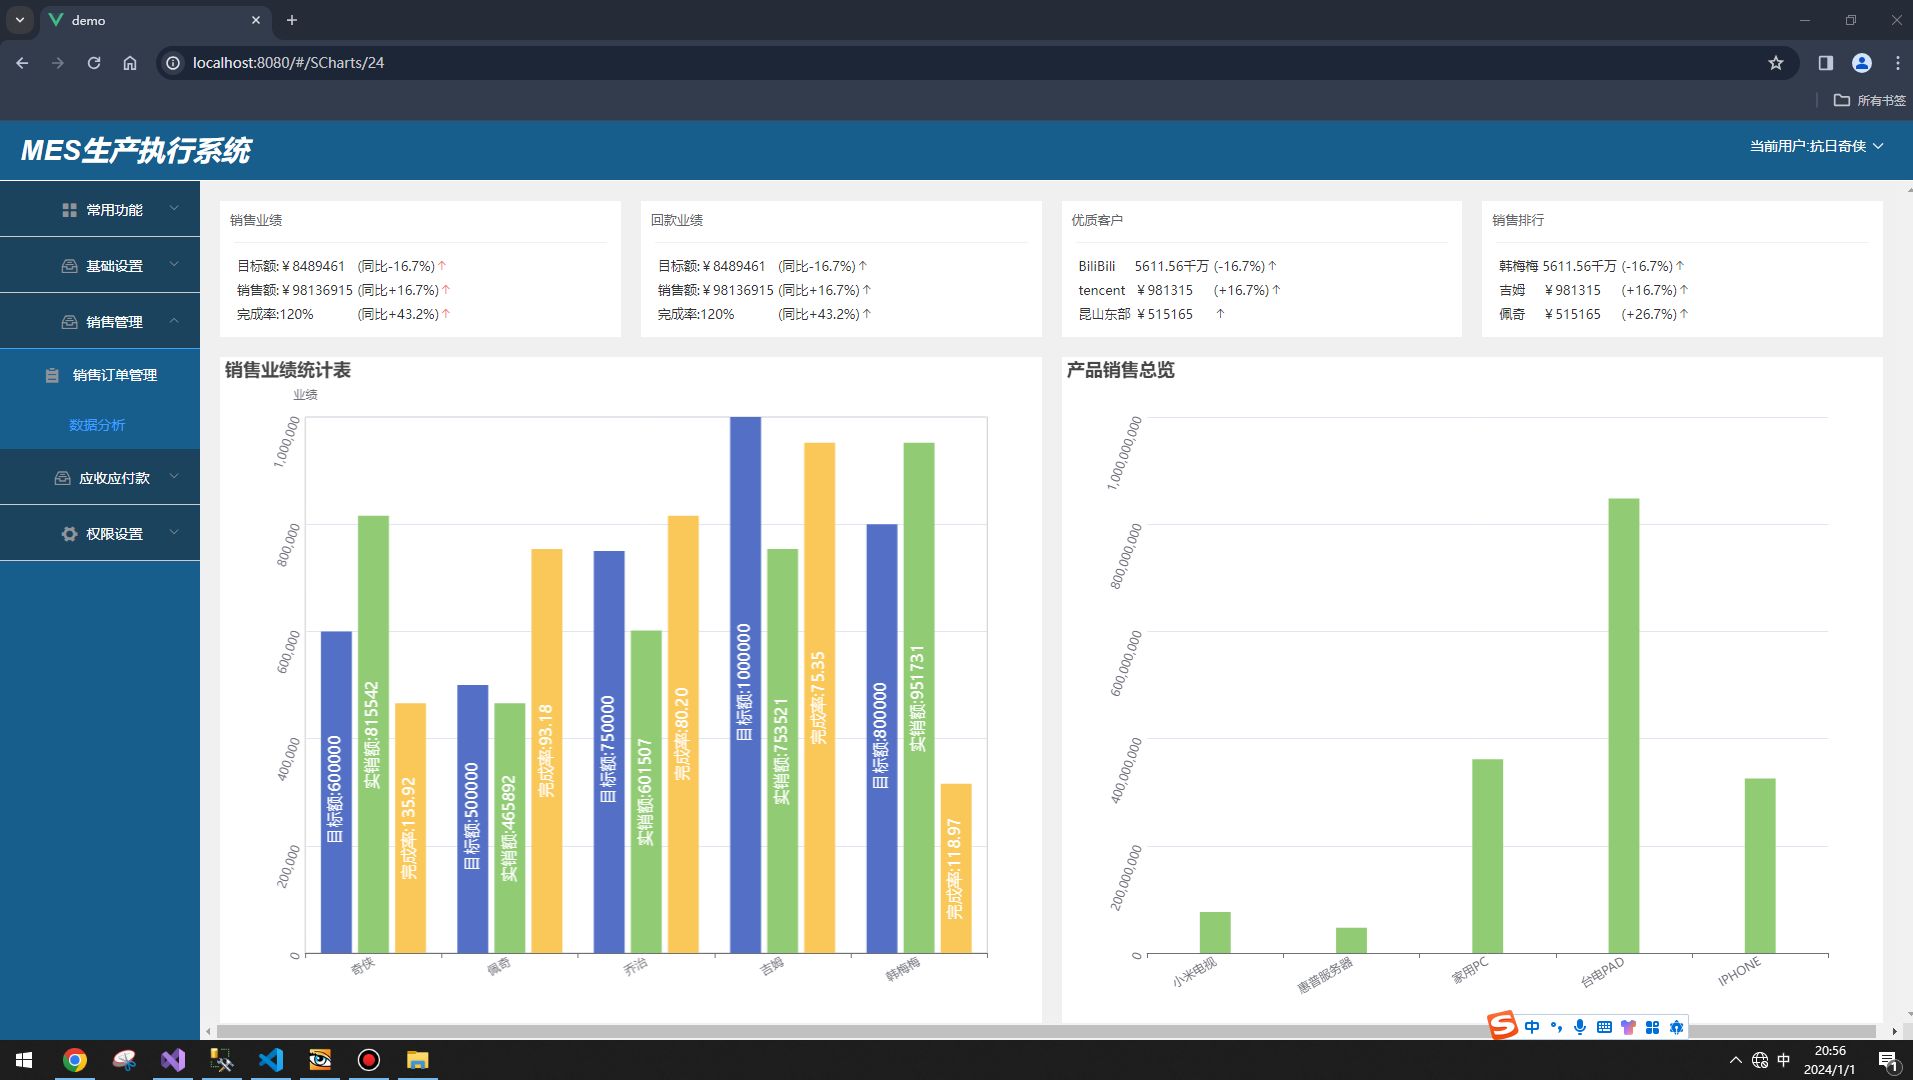The image size is (1913, 1080).
Task: Open the 常用功能 sidebar menu
Action: (100, 209)
